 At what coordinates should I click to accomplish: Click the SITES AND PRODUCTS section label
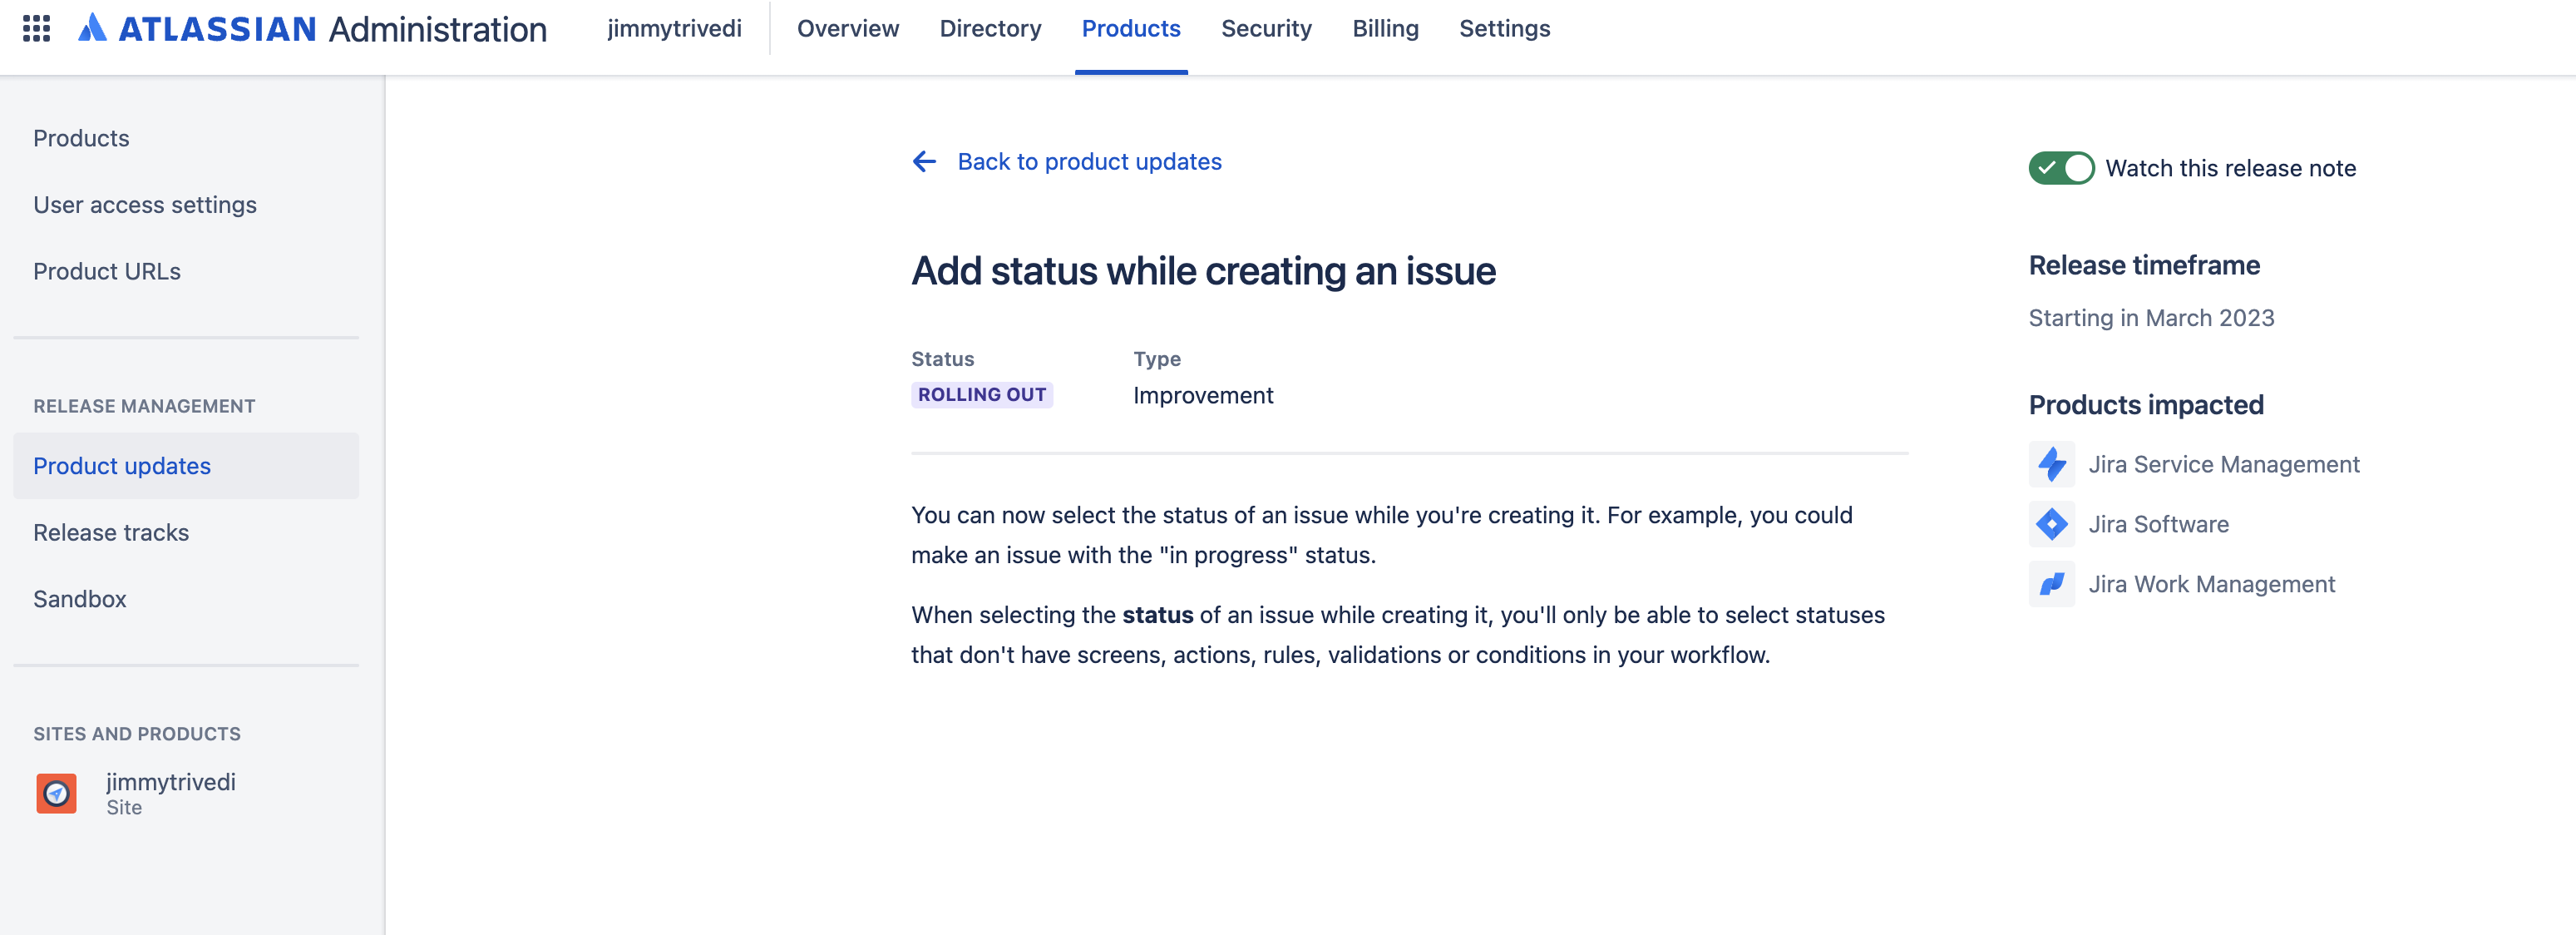137,734
